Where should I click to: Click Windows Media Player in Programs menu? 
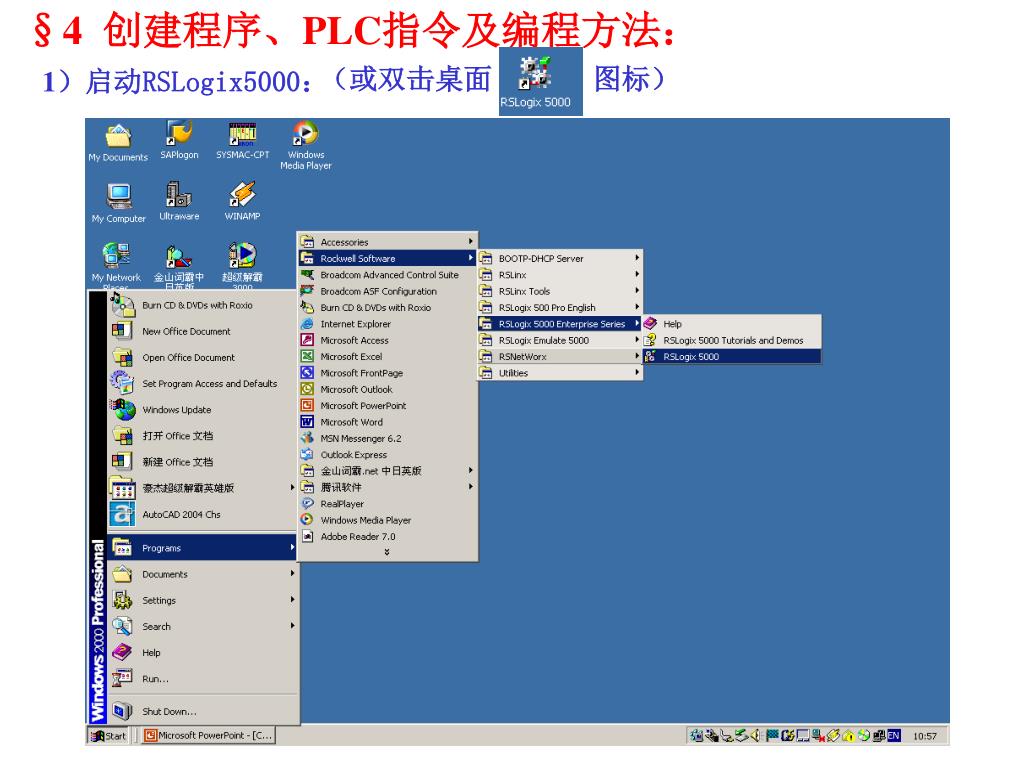point(387,520)
